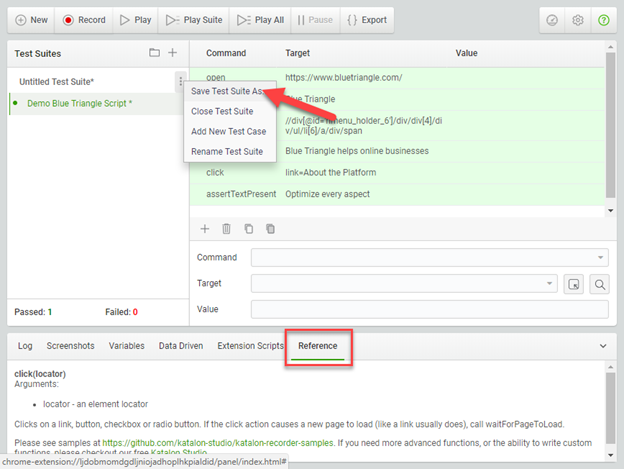
Task: Select 'Optimize every aspect' target cell
Action: tap(327, 194)
